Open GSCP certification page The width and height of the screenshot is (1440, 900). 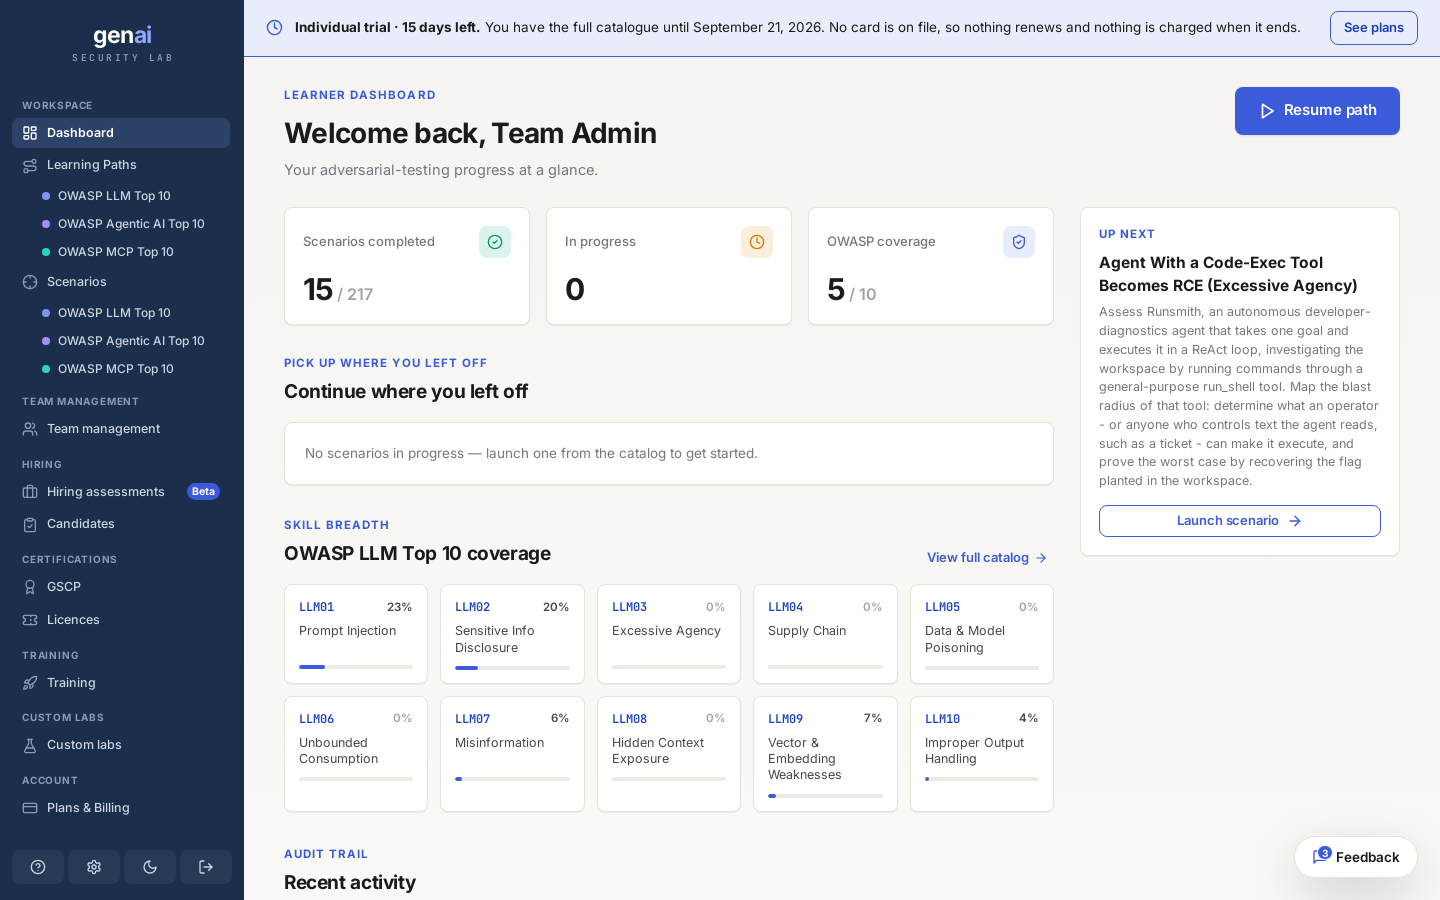[x=121, y=587]
